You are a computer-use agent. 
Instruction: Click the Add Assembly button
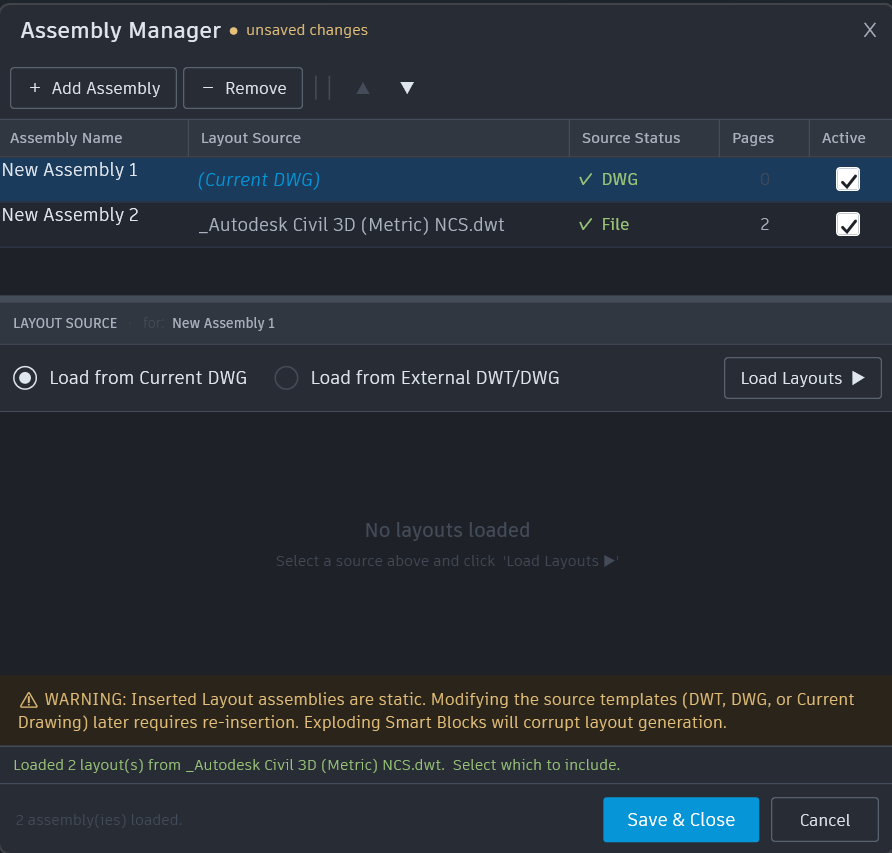point(93,88)
